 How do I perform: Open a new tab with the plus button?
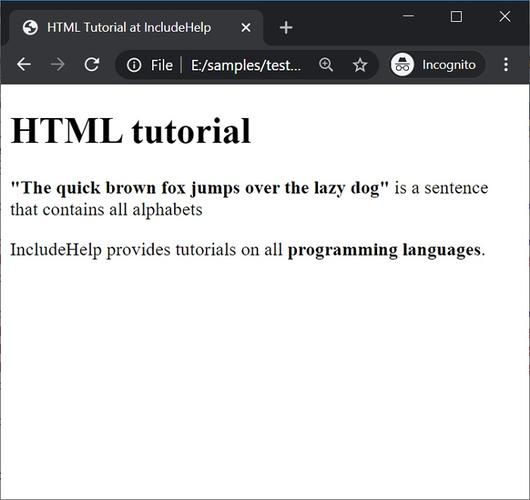point(286,28)
